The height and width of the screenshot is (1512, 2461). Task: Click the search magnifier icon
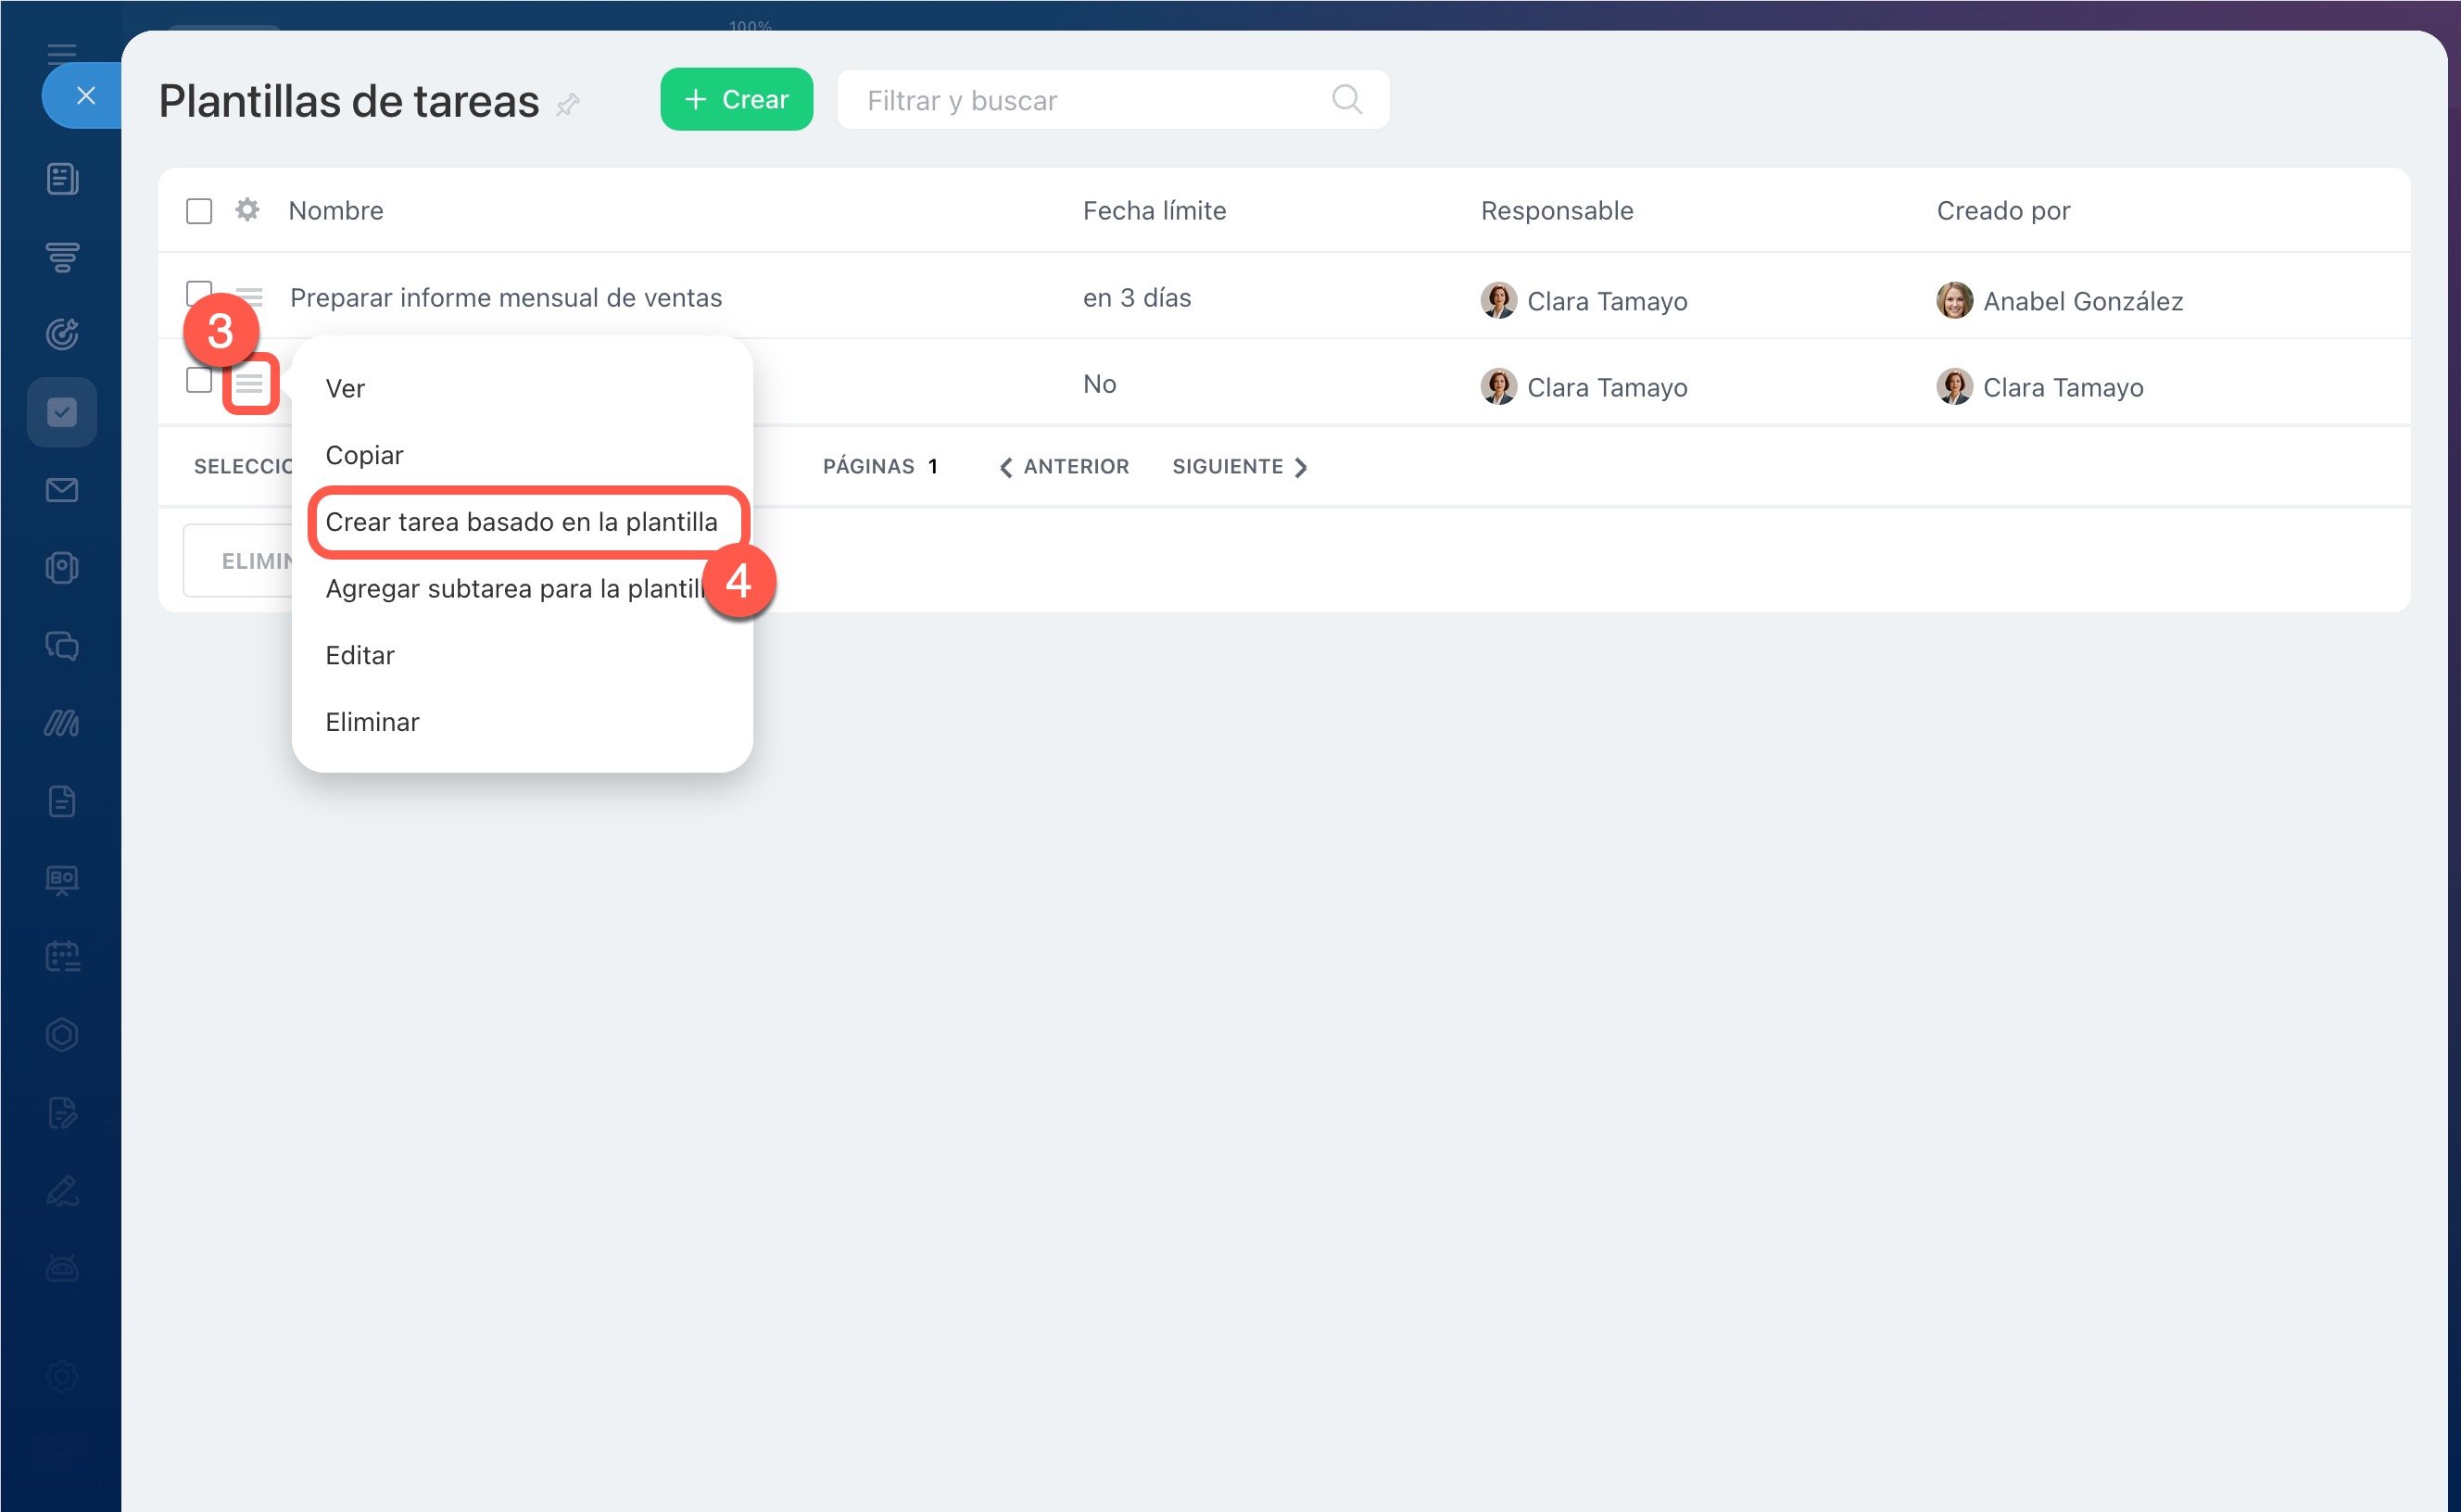(x=1346, y=99)
